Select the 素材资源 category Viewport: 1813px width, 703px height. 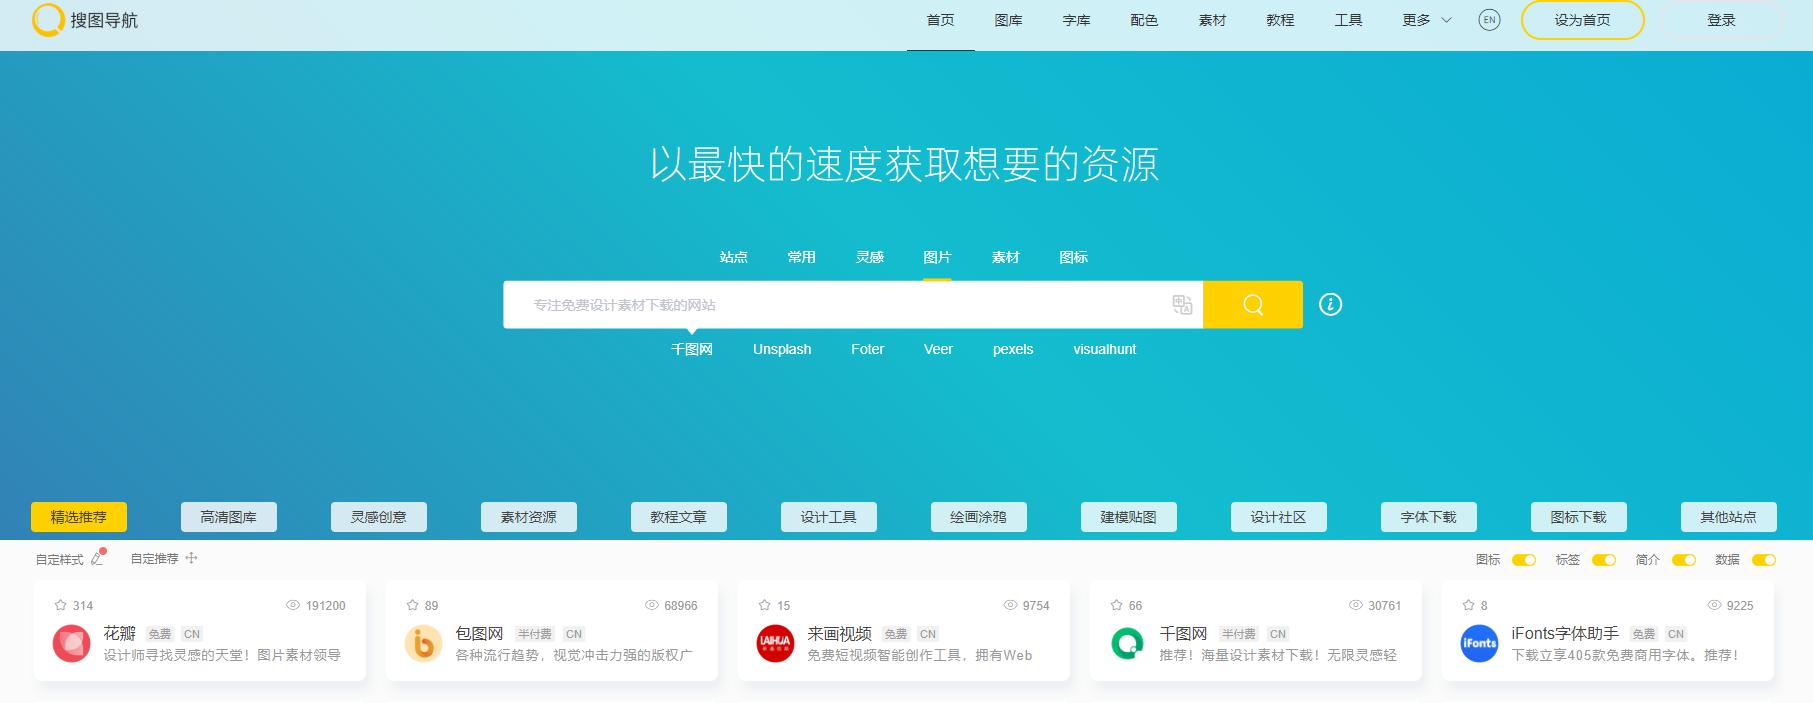click(529, 517)
